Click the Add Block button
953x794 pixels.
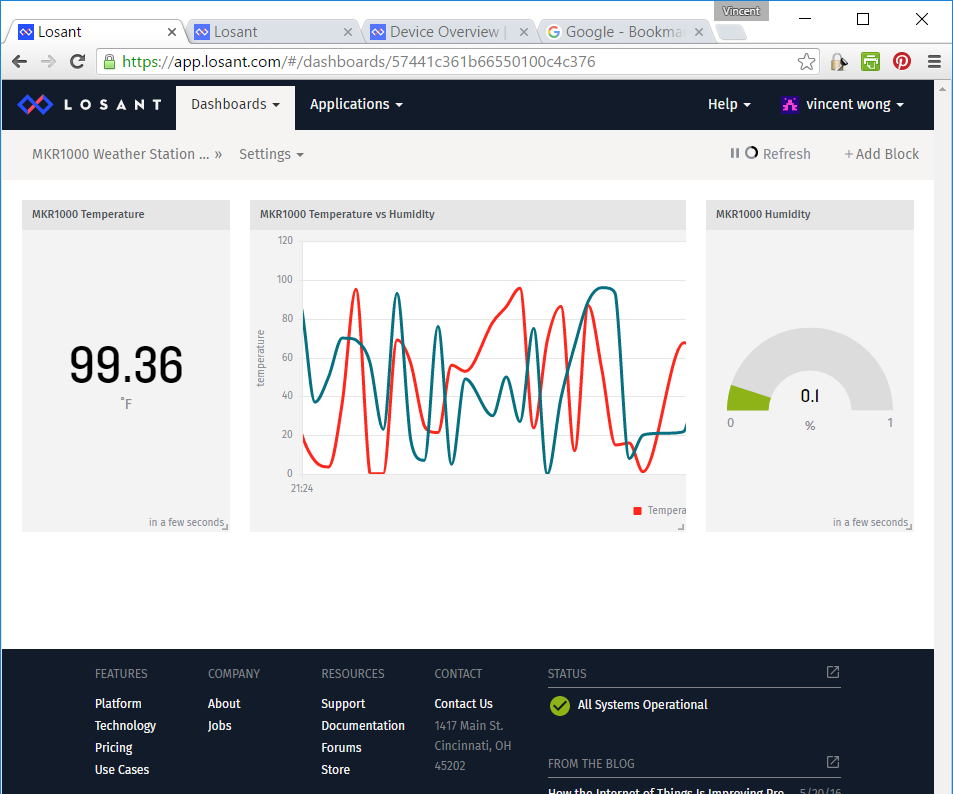tap(881, 154)
